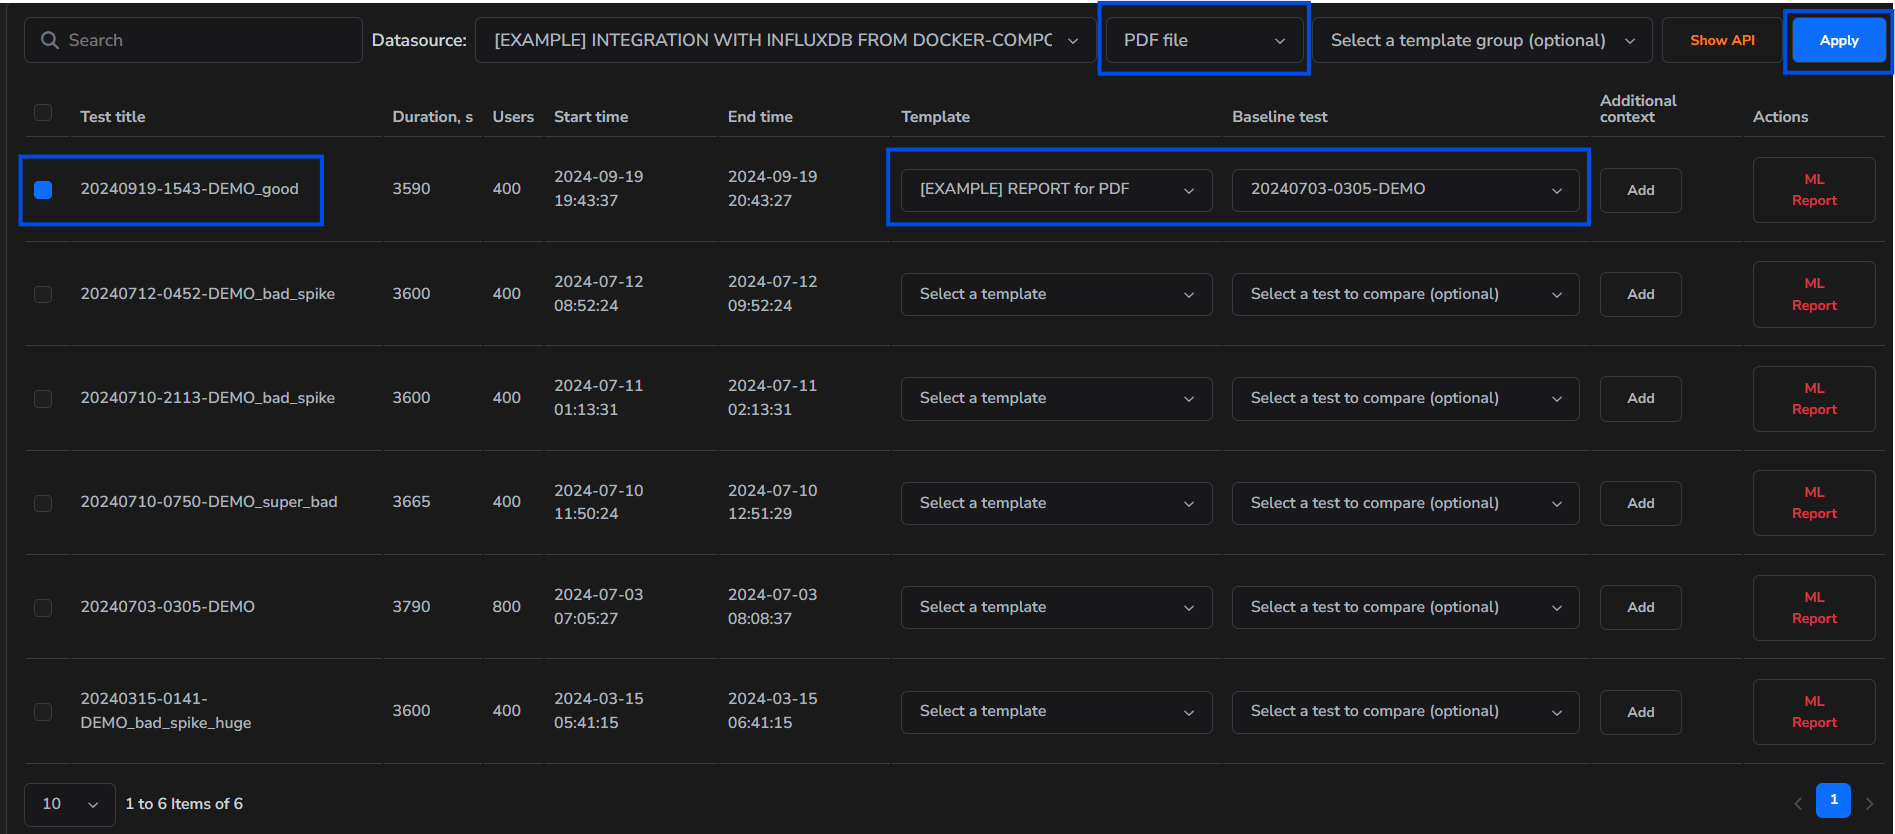
Task: Open the Datasource dropdown
Action: [x=785, y=40]
